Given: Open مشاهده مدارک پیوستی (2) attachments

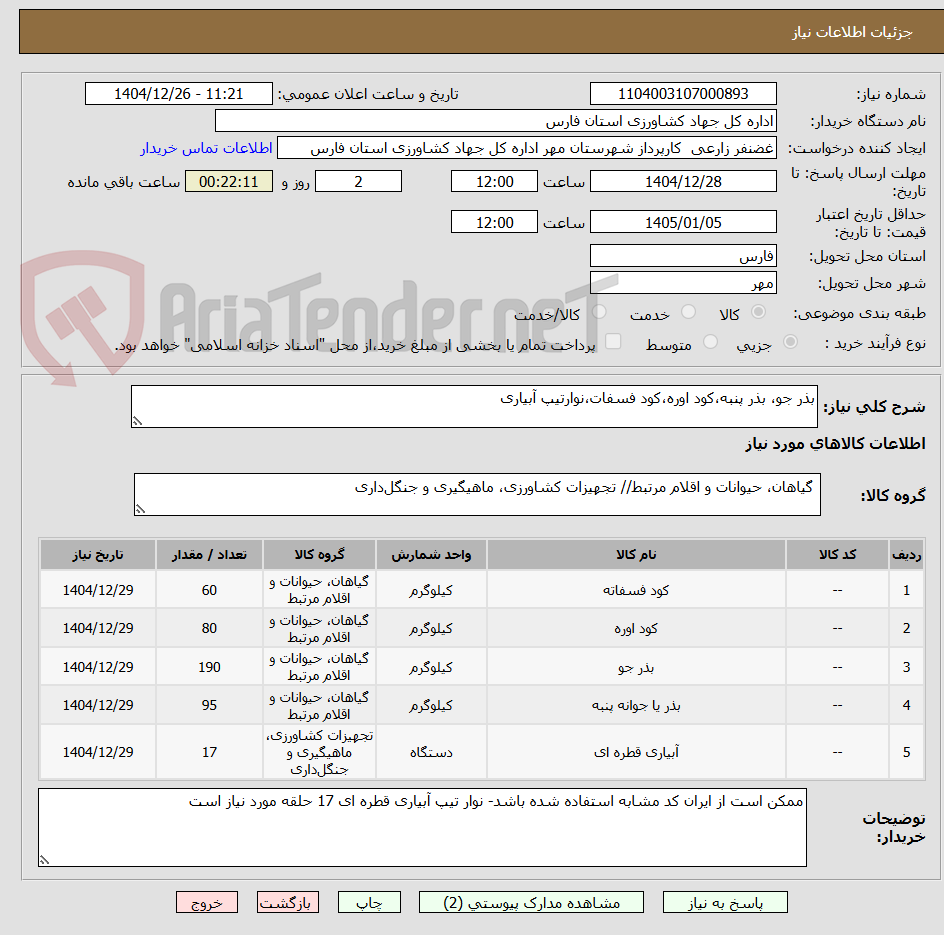Looking at the screenshot, I should pyautogui.click(x=531, y=902).
